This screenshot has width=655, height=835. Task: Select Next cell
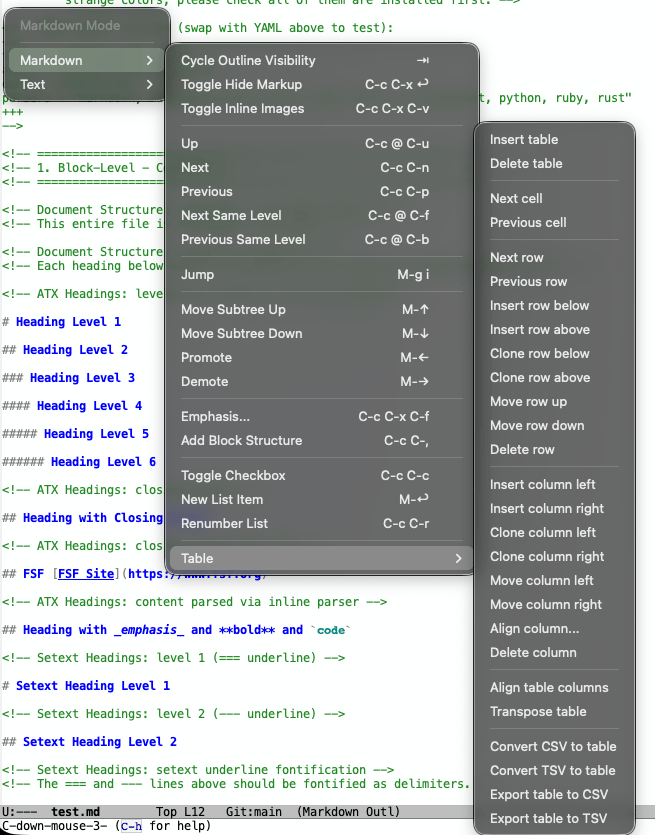click(554, 198)
